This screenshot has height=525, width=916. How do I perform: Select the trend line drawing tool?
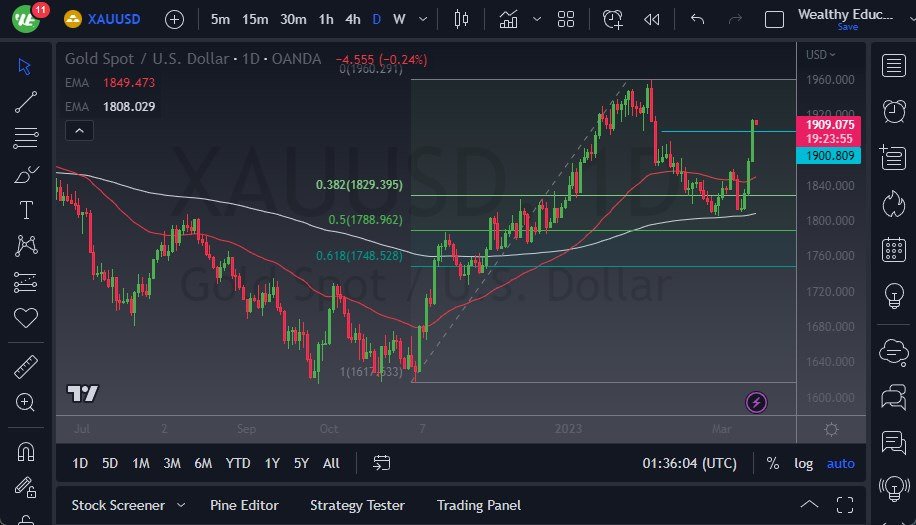tap(26, 101)
